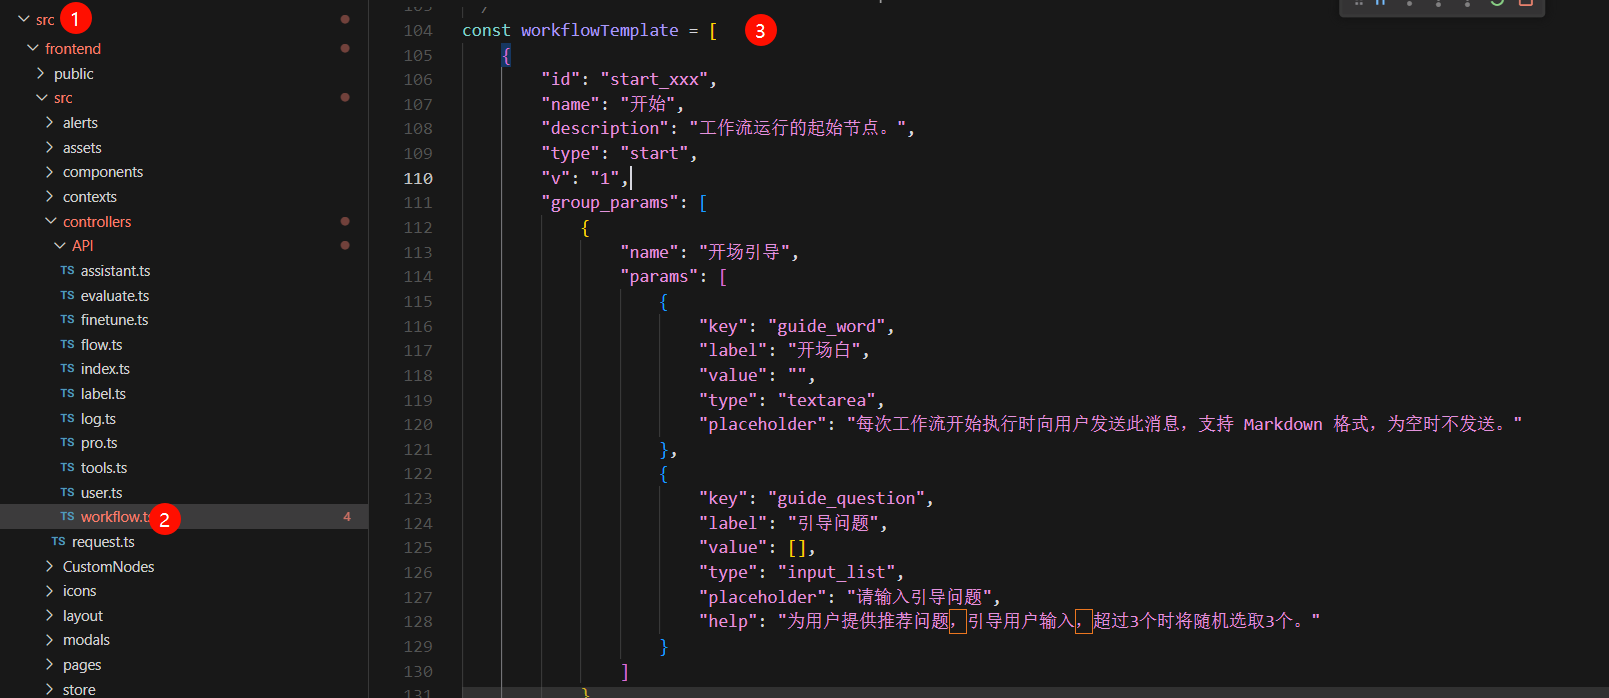The height and width of the screenshot is (698, 1609).
Task: Click the TS icon beside index.ts
Action: coord(67,369)
